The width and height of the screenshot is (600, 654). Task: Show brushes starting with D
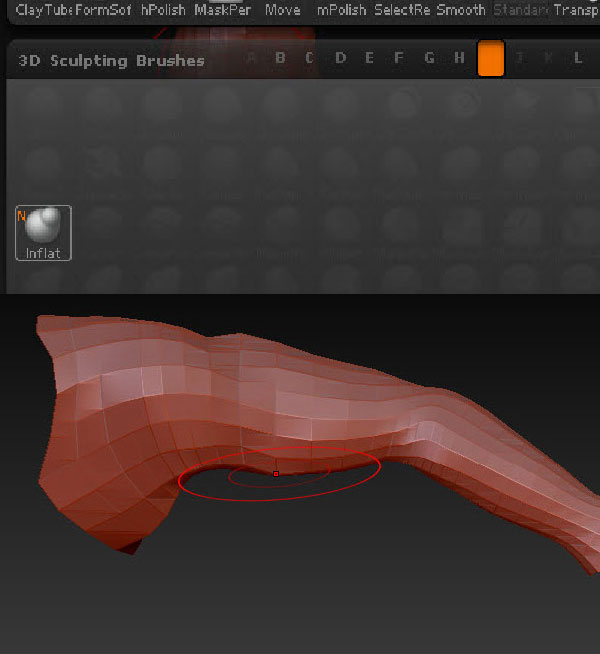click(x=340, y=59)
